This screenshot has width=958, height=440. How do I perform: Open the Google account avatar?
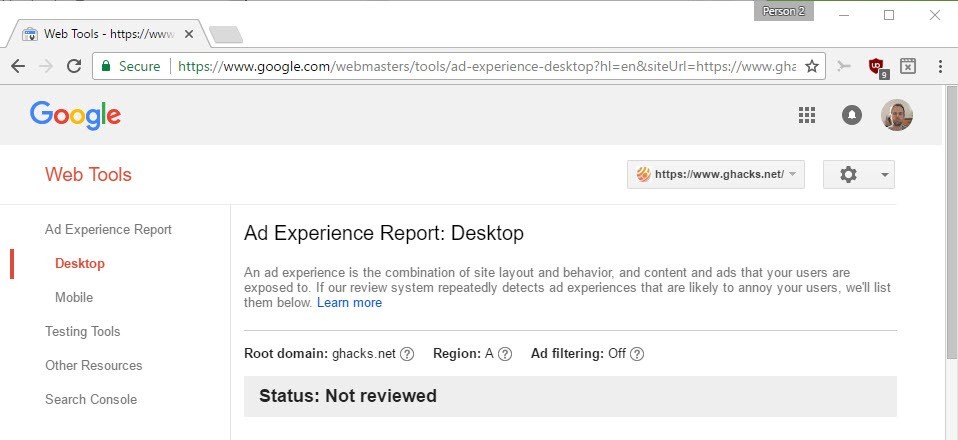tap(897, 115)
